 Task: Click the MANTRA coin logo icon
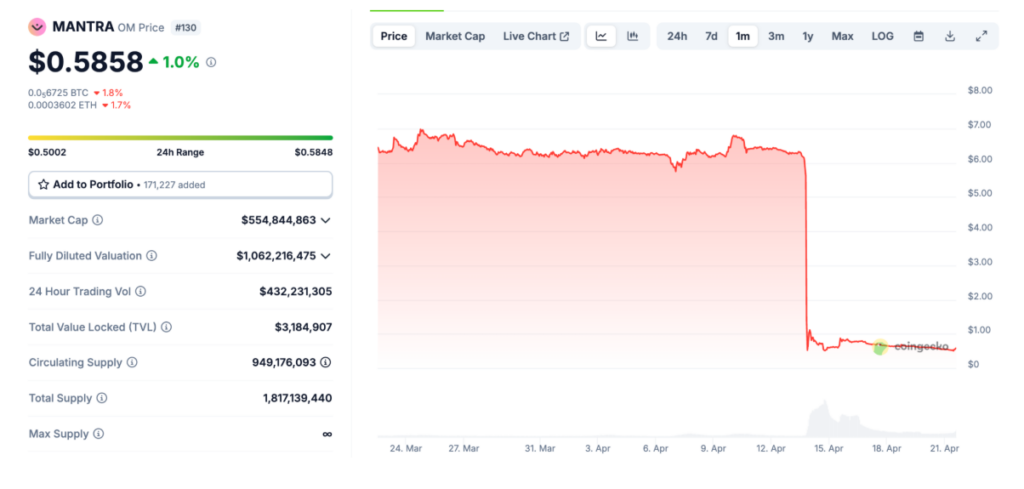37,27
